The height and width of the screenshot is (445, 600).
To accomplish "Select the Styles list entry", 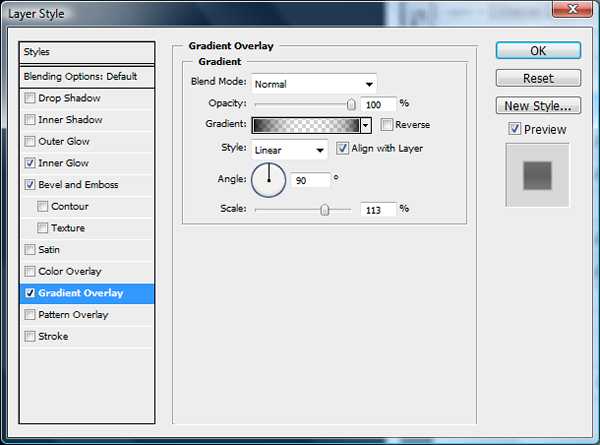I will (x=87, y=52).
